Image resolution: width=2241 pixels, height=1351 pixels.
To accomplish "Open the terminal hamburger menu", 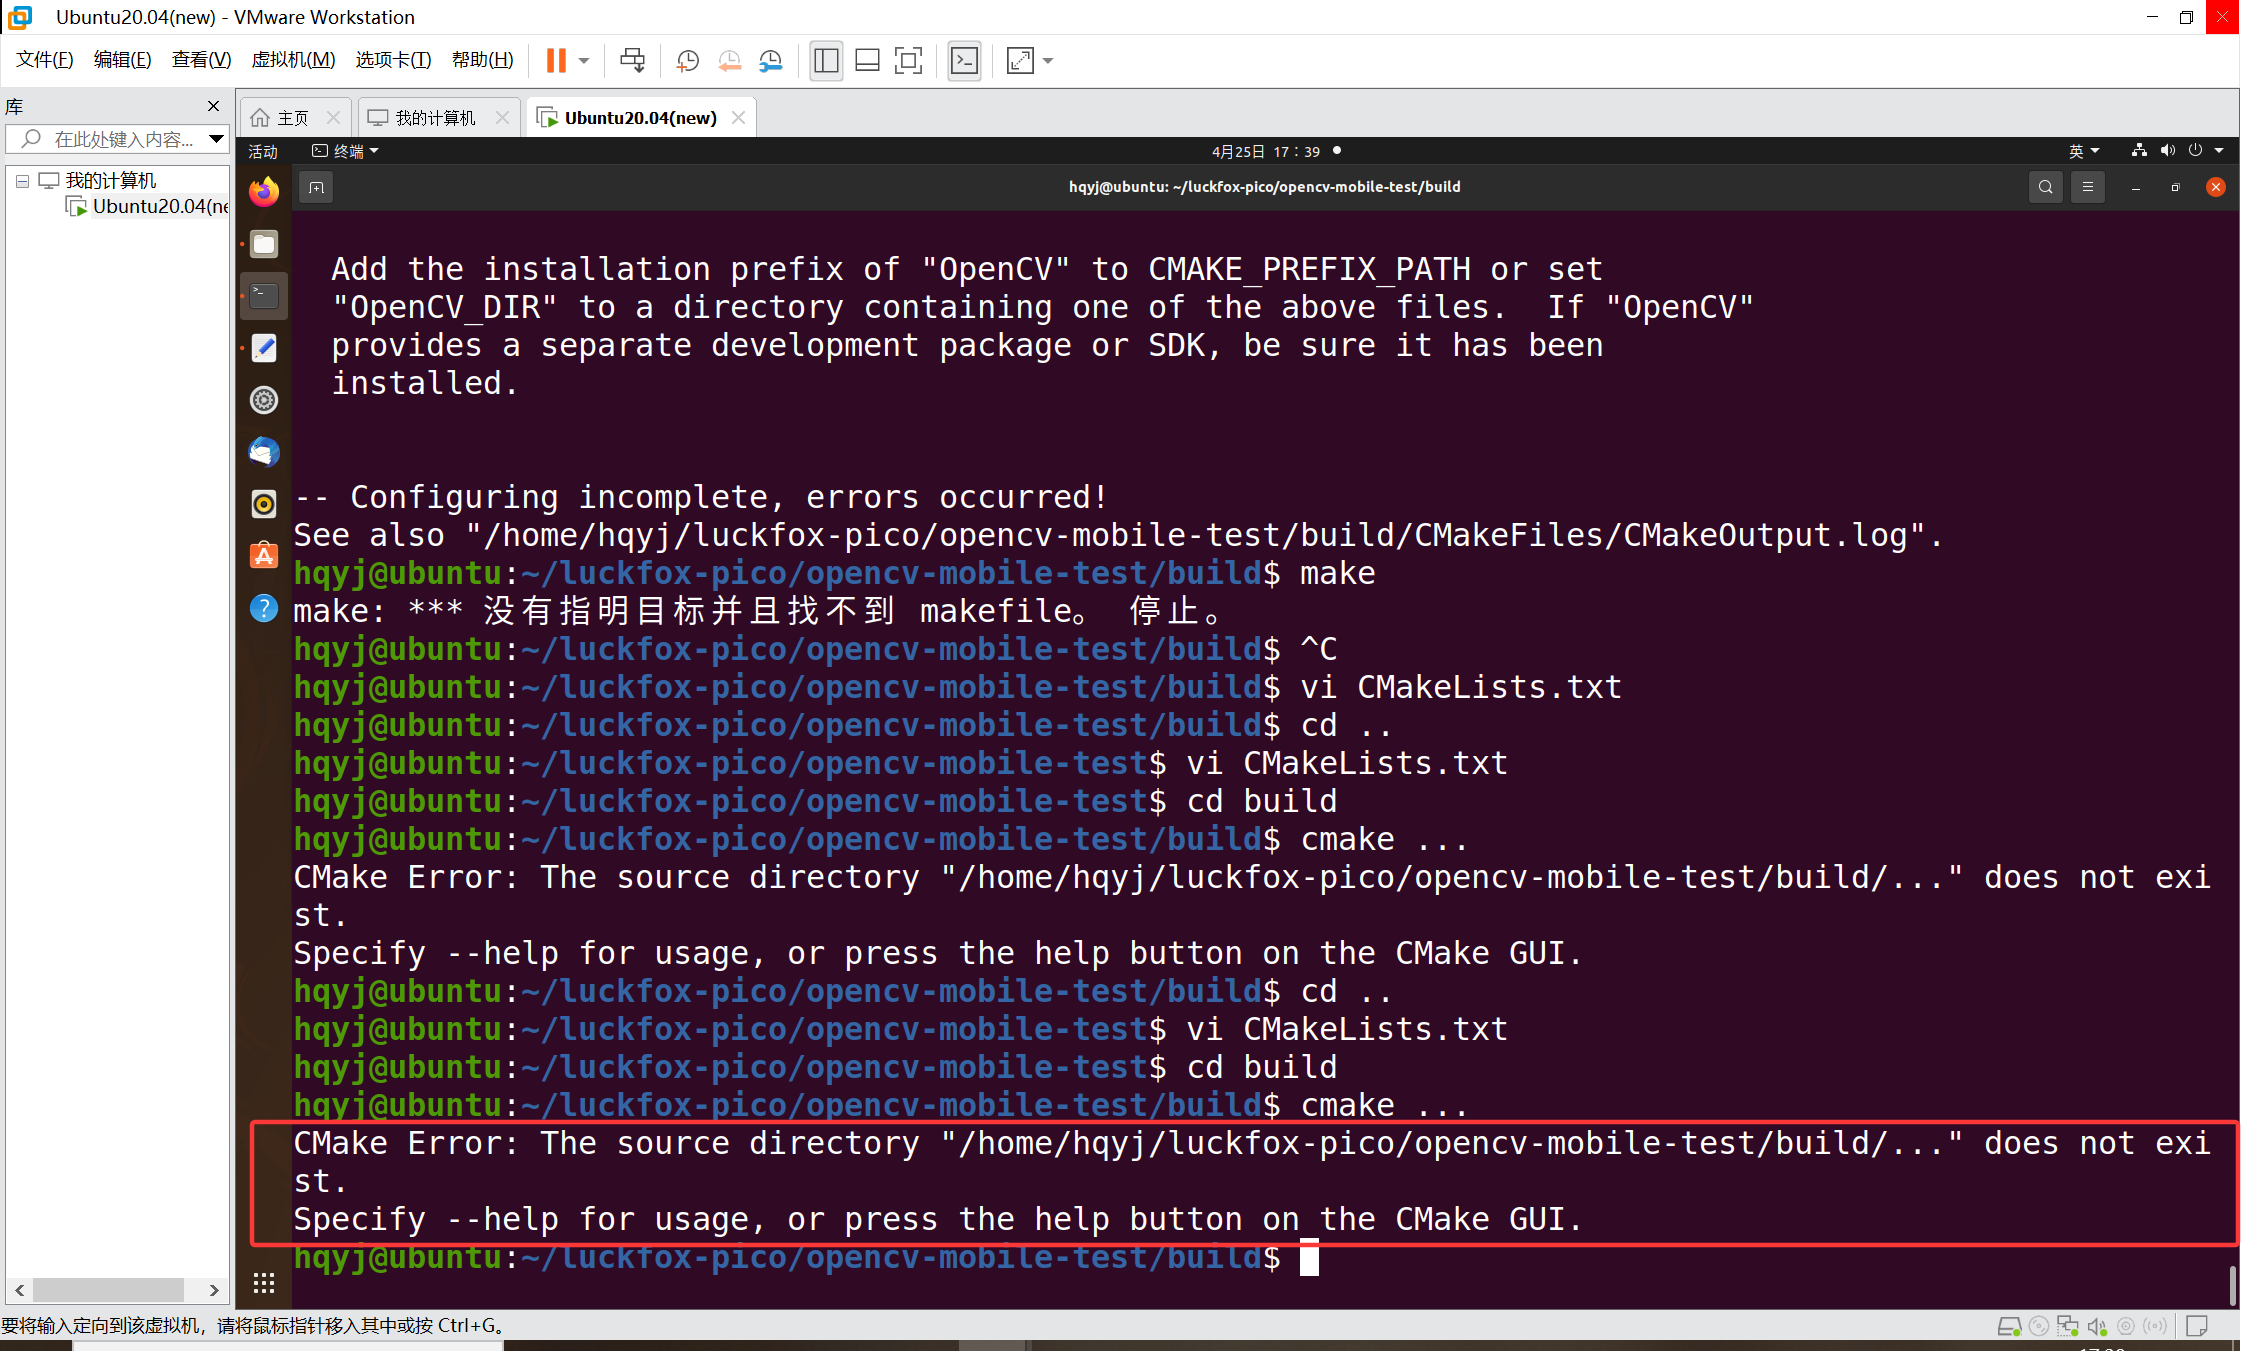I will (2088, 187).
